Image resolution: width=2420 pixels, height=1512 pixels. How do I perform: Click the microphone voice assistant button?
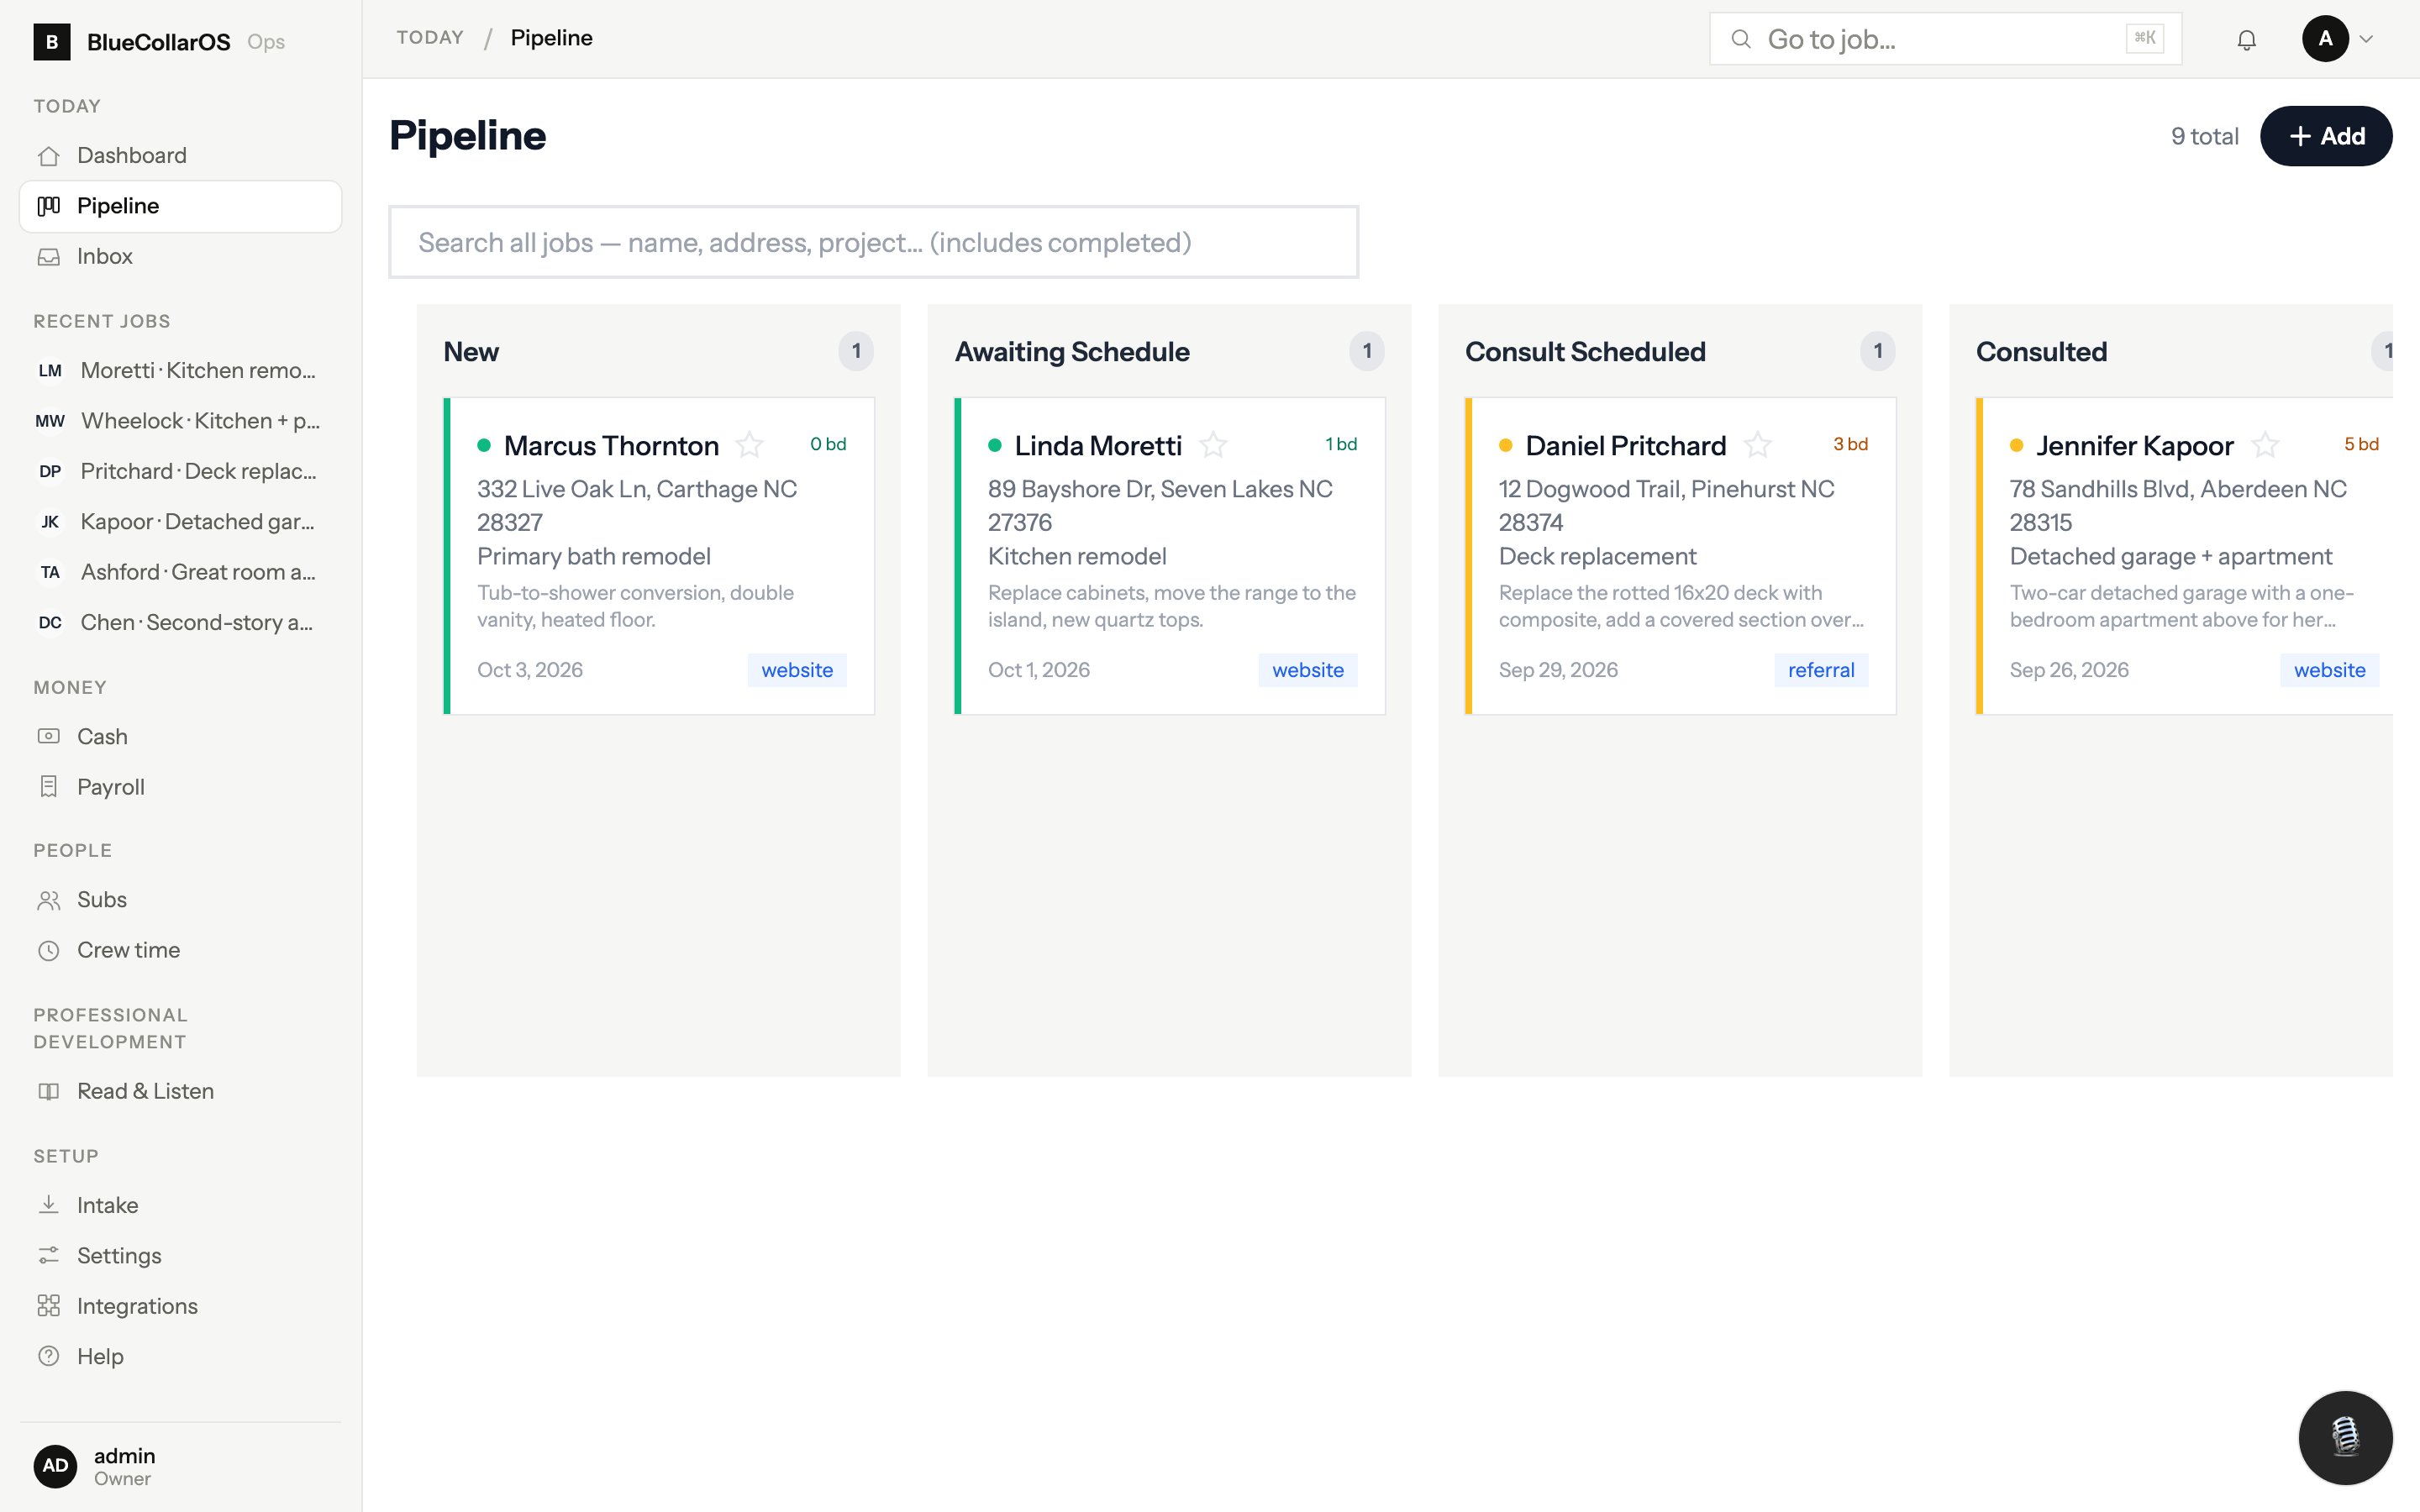pyautogui.click(x=2345, y=1437)
